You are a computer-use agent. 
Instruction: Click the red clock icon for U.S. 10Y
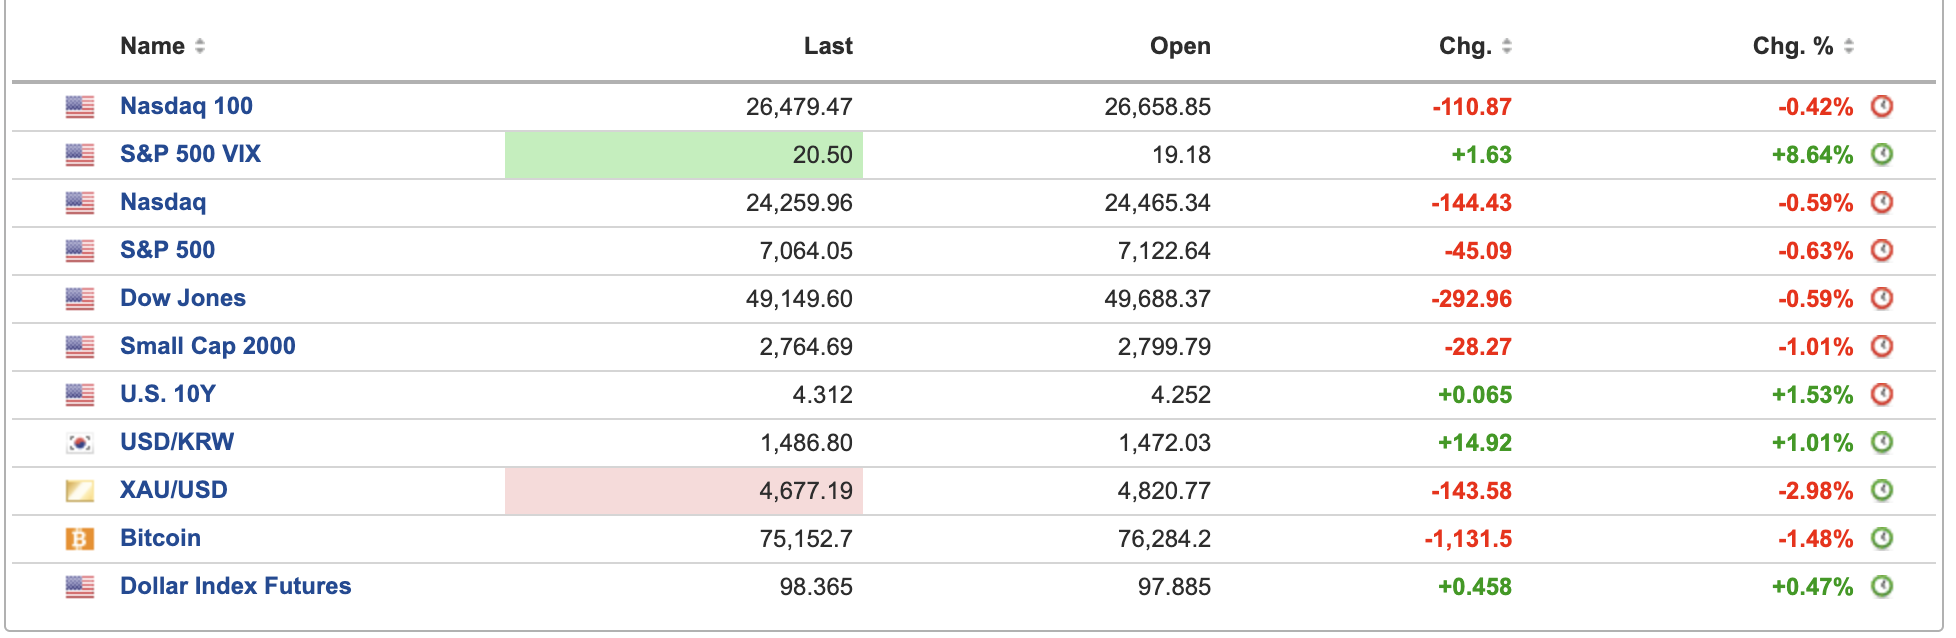click(1881, 394)
